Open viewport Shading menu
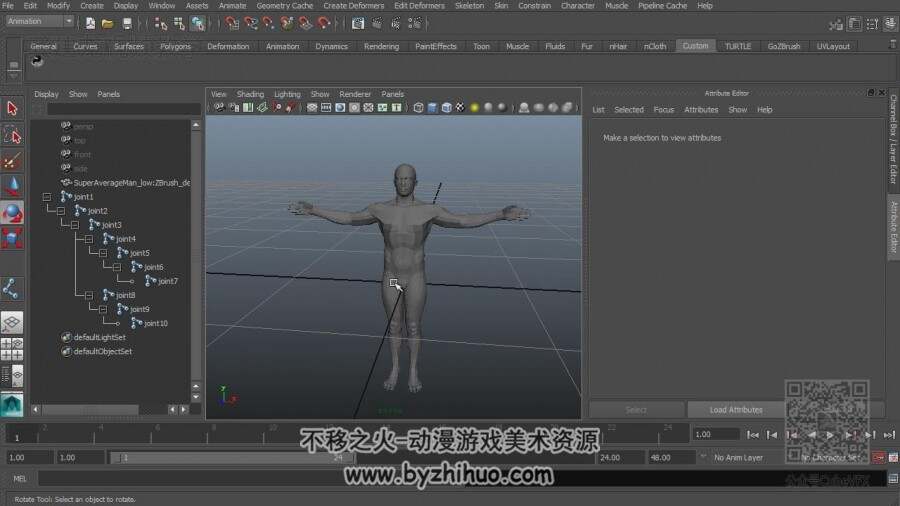This screenshot has width=900, height=506. [250, 94]
